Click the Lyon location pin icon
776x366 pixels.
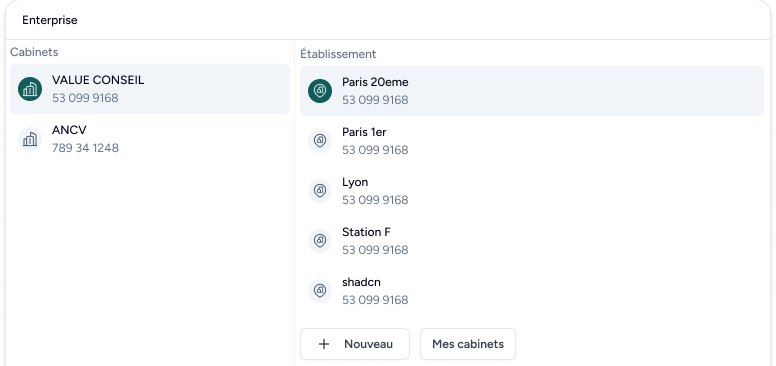320,191
